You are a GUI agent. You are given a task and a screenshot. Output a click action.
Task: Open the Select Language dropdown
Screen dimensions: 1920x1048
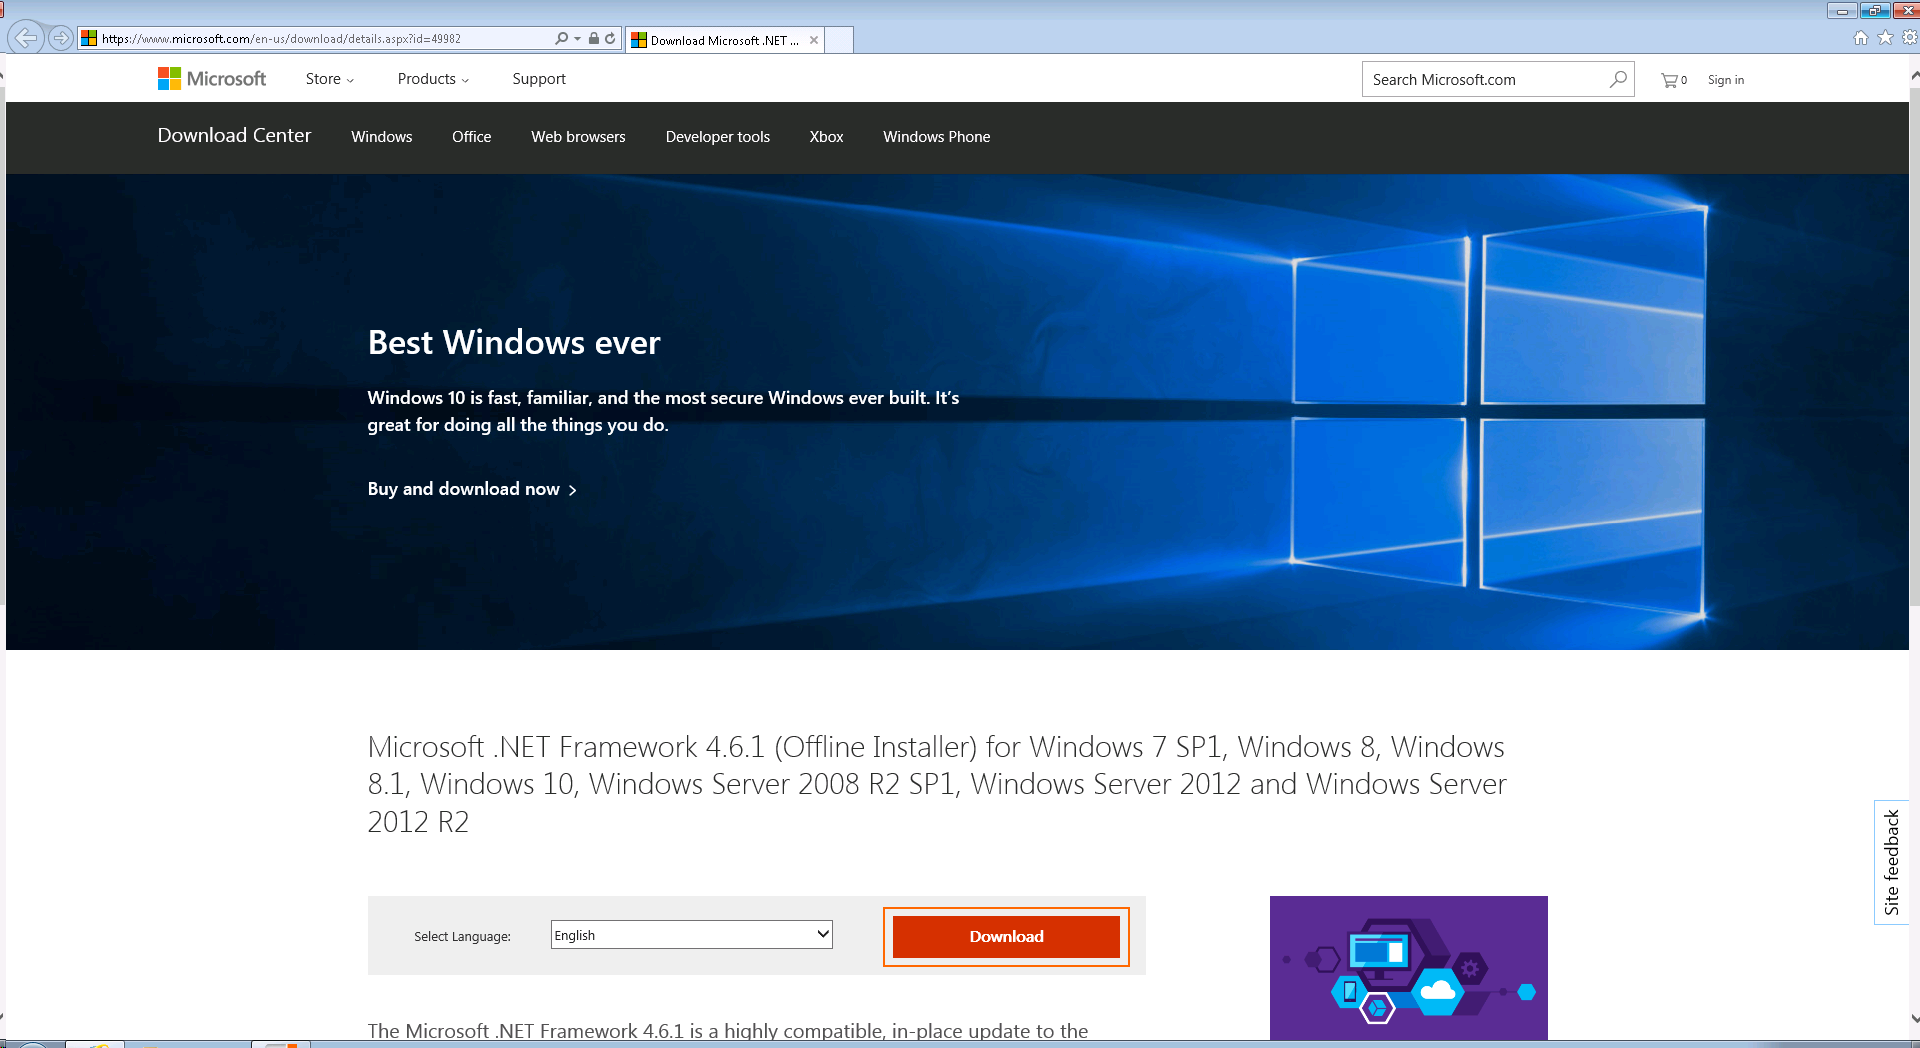(x=692, y=935)
